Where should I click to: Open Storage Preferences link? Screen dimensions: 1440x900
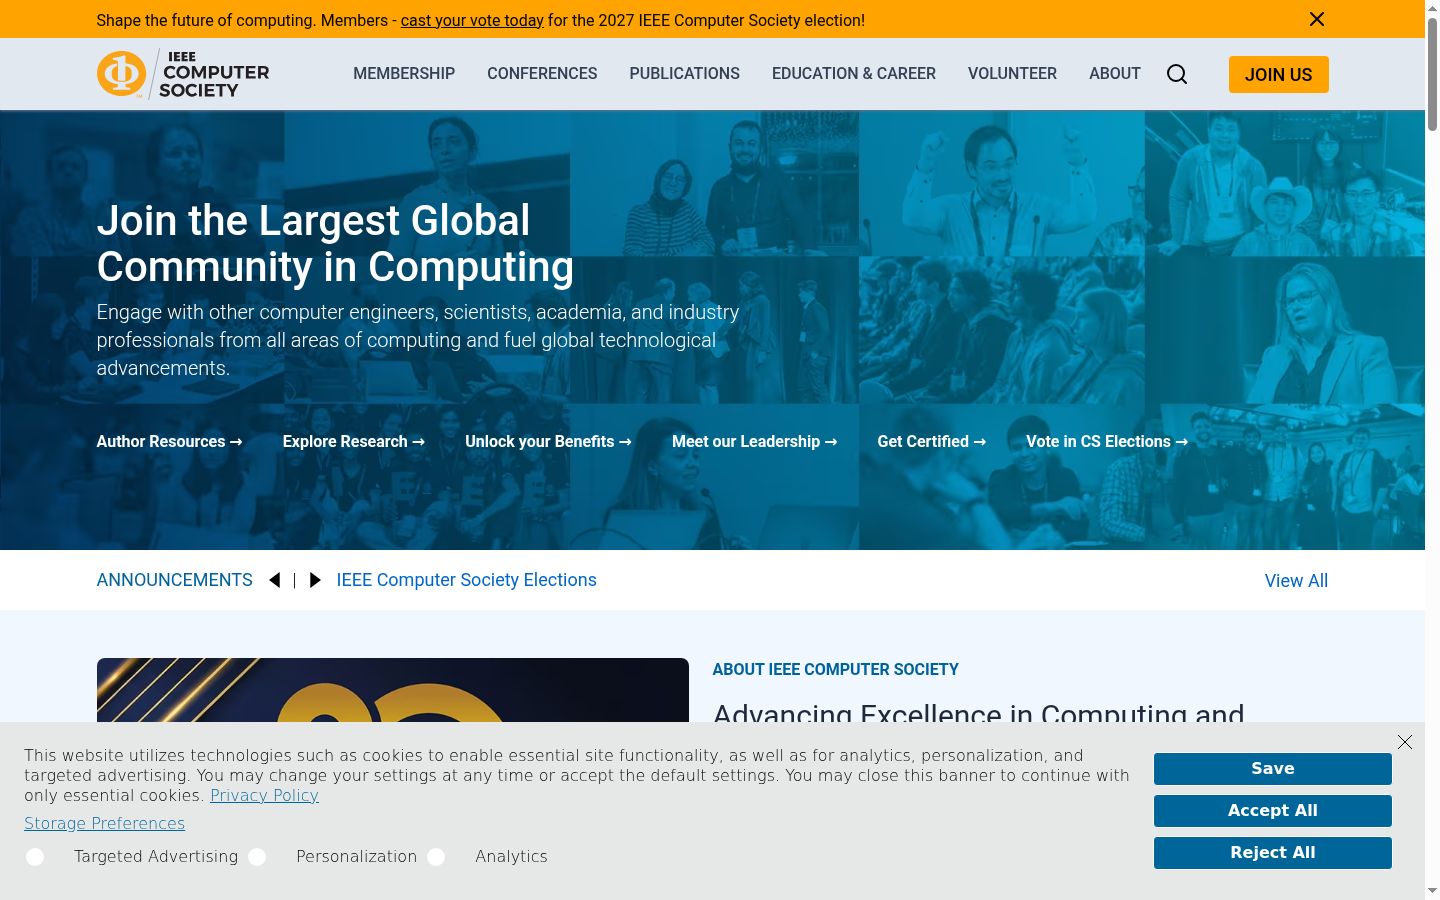pos(105,824)
